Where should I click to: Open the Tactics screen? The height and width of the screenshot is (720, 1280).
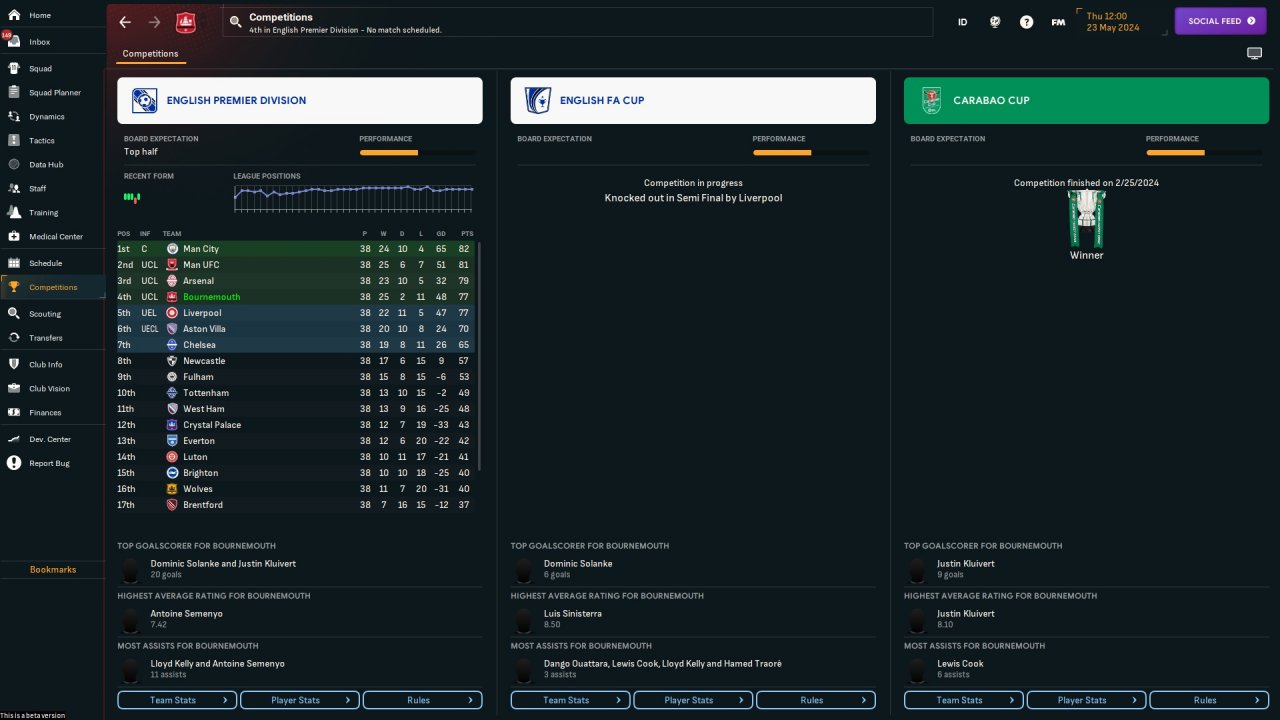[x=42, y=141]
